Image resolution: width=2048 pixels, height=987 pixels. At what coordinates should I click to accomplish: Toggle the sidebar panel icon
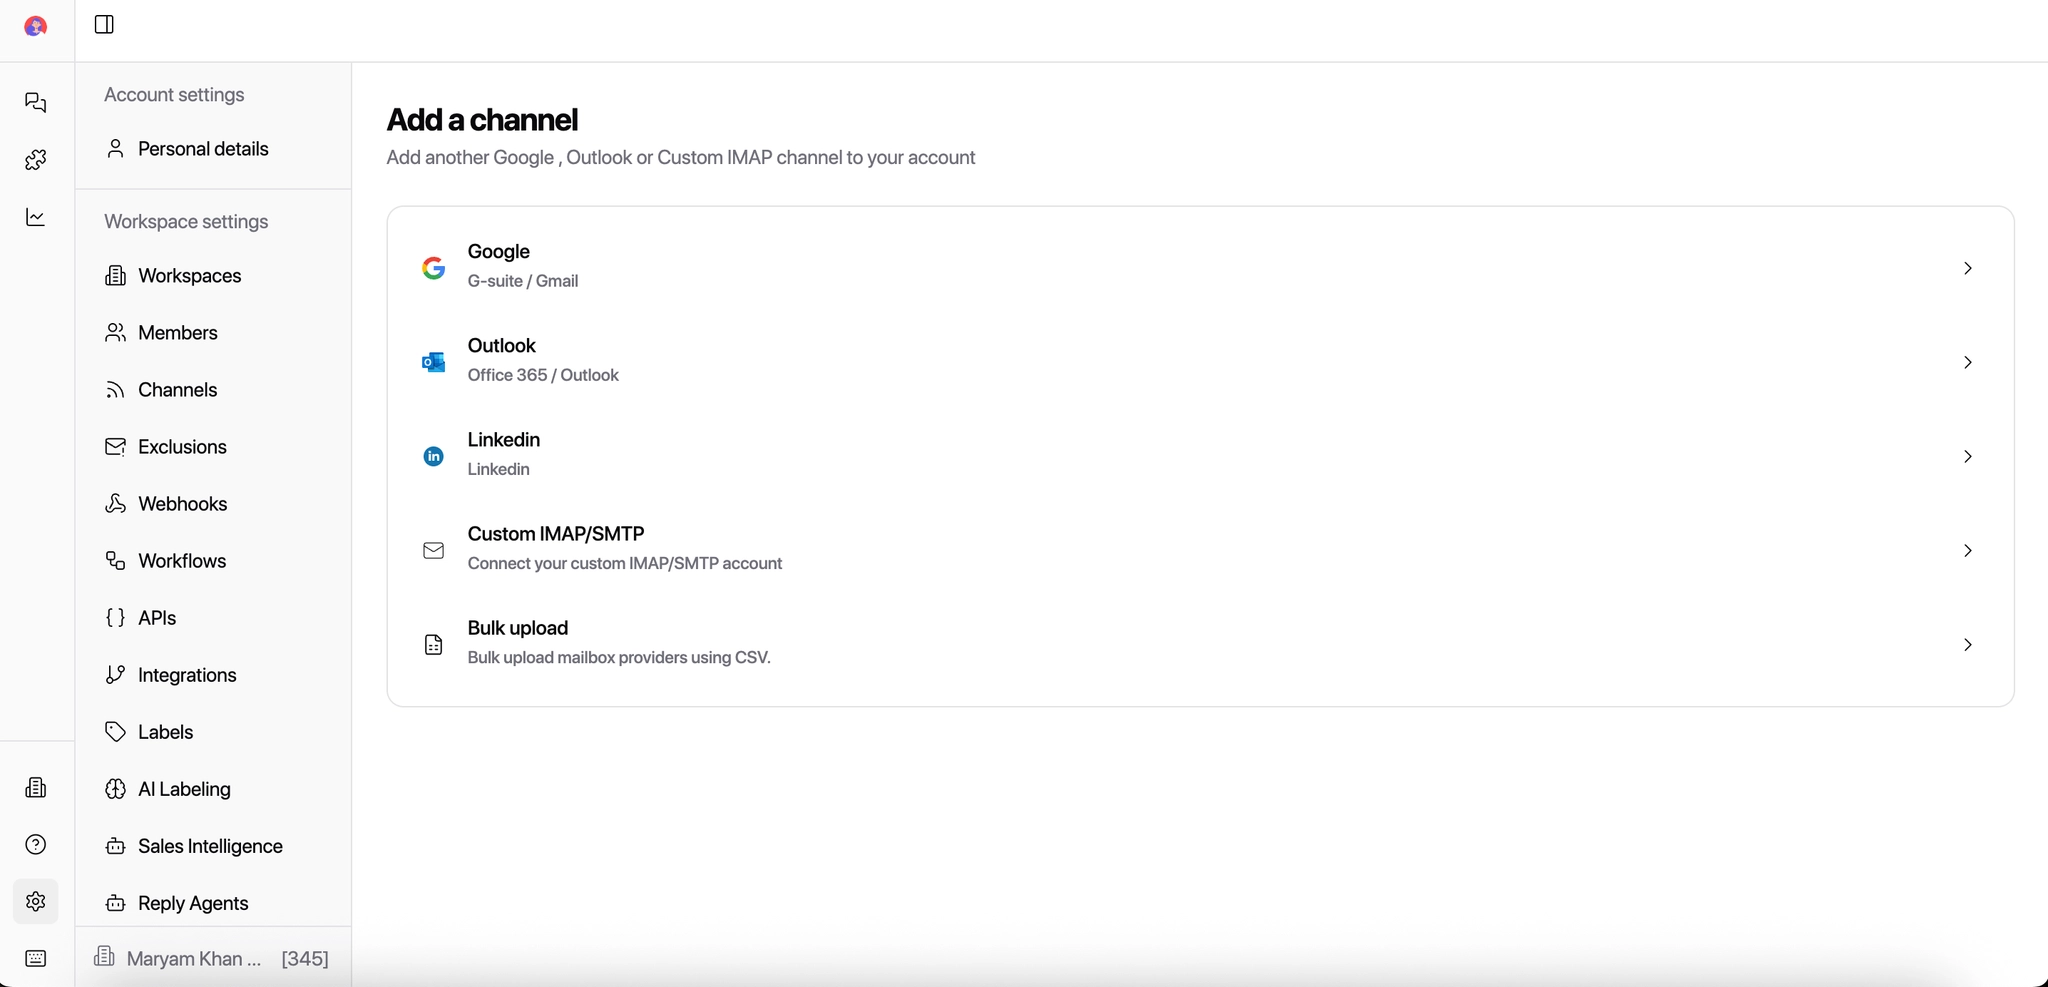tap(104, 24)
